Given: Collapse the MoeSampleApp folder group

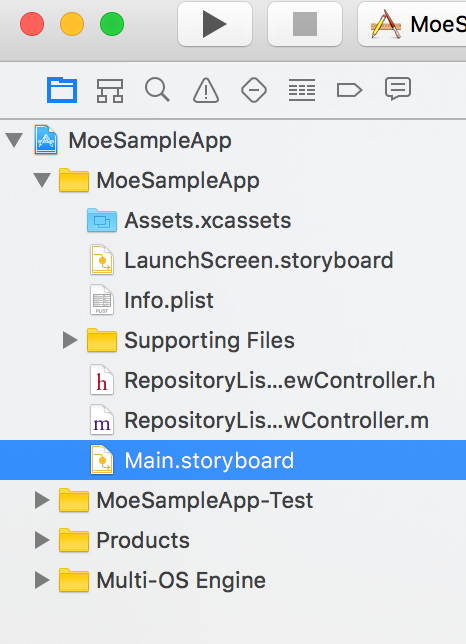Looking at the screenshot, I should tap(42, 180).
